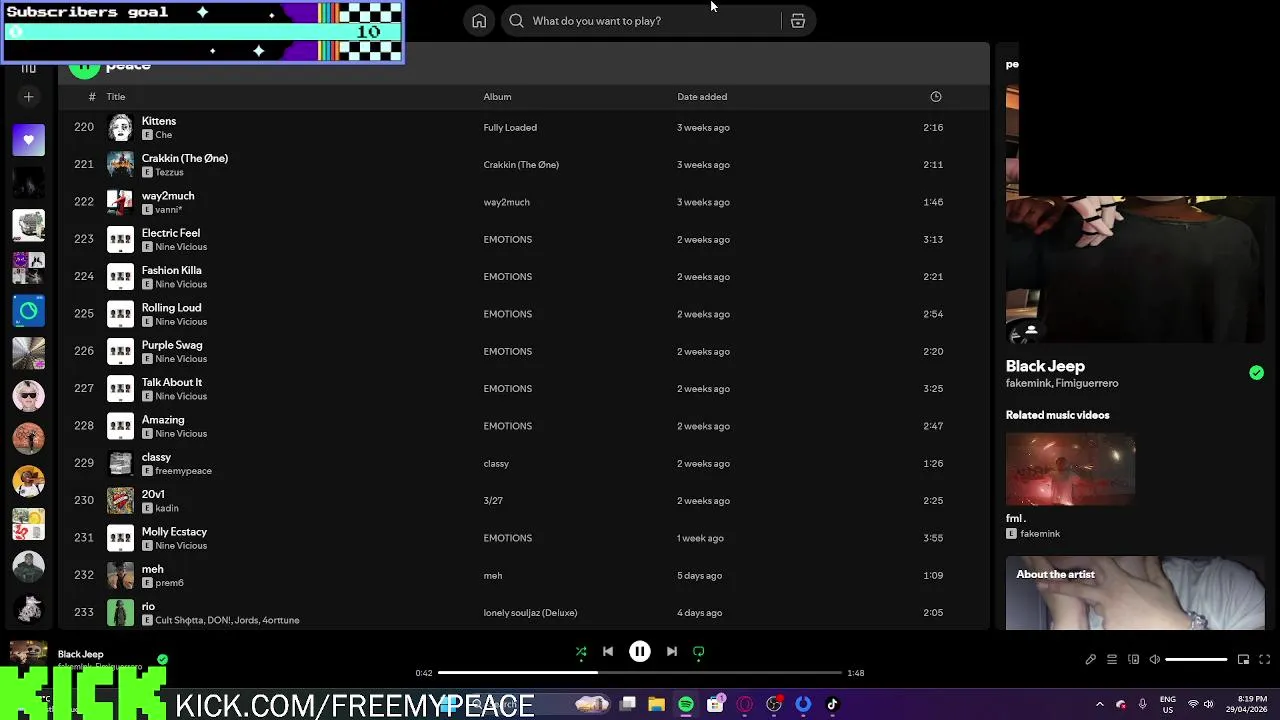The width and height of the screenshot is (1280, 720).
Task: Select the rio track title
Action: tap(148, 606)
